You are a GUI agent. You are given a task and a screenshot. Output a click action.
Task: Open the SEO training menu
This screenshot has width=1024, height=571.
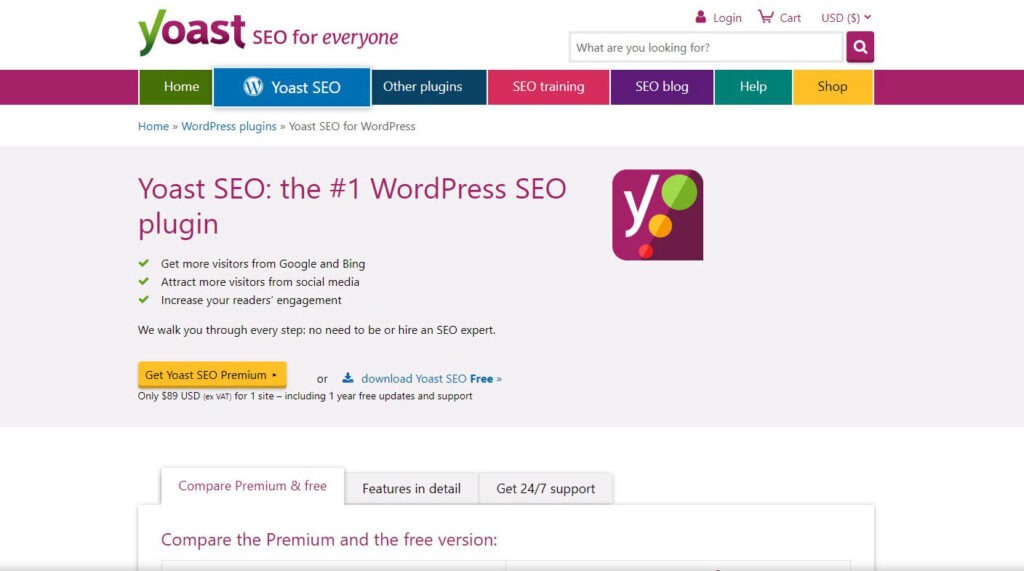tap(549, 87)
